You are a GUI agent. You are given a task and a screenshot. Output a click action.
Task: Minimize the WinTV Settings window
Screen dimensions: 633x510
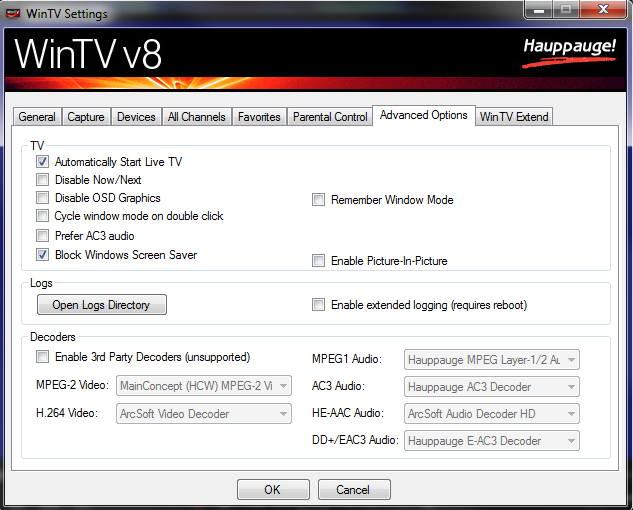[x=539, y=9]
